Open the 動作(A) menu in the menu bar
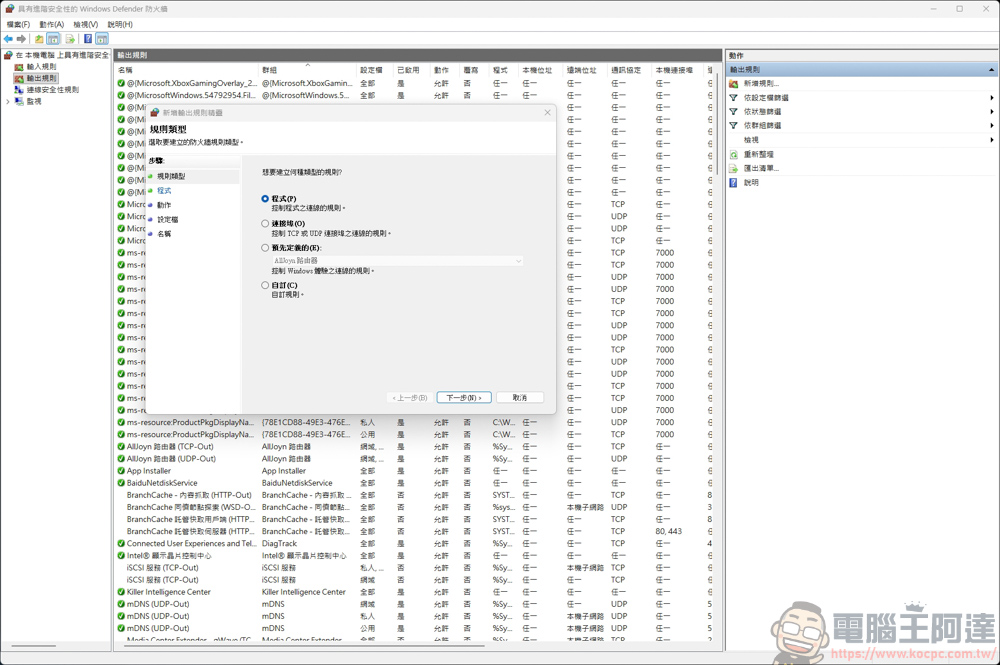 pos(52,24)
